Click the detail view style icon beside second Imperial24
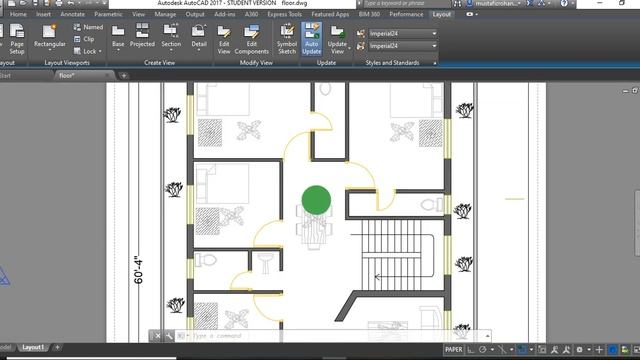This screenshot has height=360, width=640. coord(360,46)
